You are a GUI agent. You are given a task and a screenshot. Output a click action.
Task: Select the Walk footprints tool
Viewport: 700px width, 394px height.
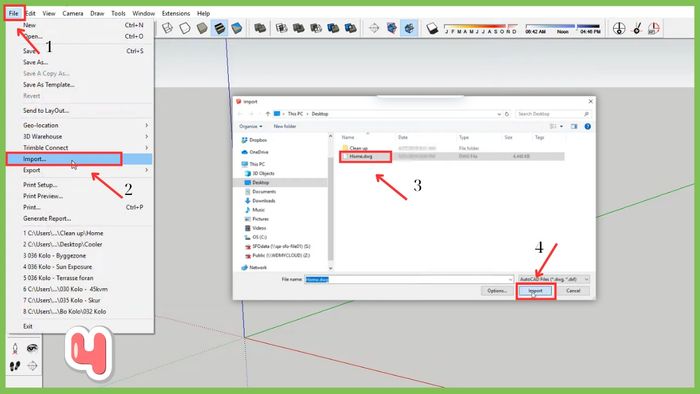pyautogui.click(x=15, y=366)
